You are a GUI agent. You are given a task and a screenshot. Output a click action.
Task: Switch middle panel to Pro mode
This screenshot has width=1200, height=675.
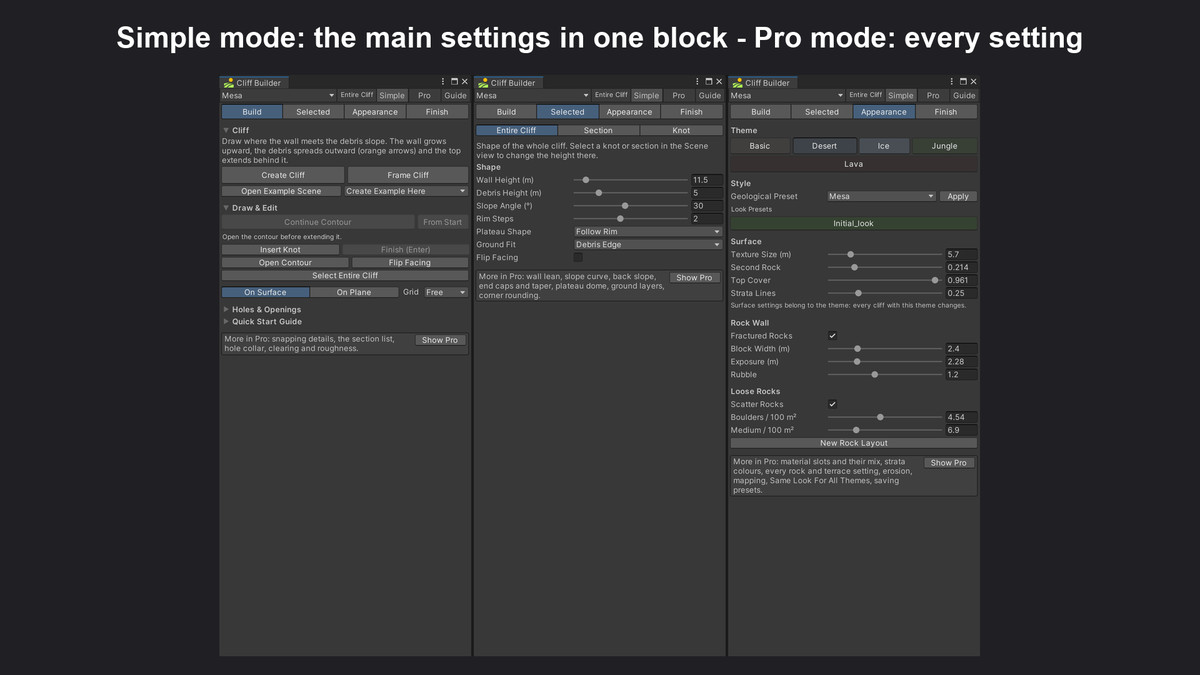678,96
